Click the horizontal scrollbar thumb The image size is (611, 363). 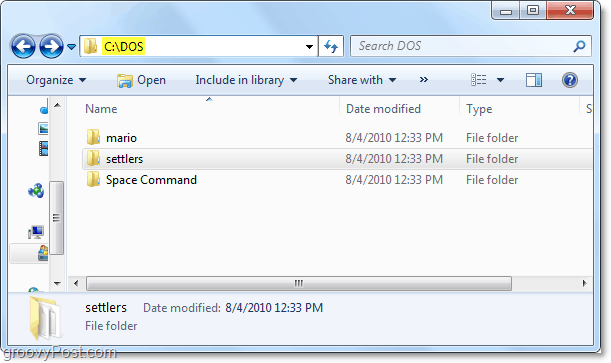(299, 283)
